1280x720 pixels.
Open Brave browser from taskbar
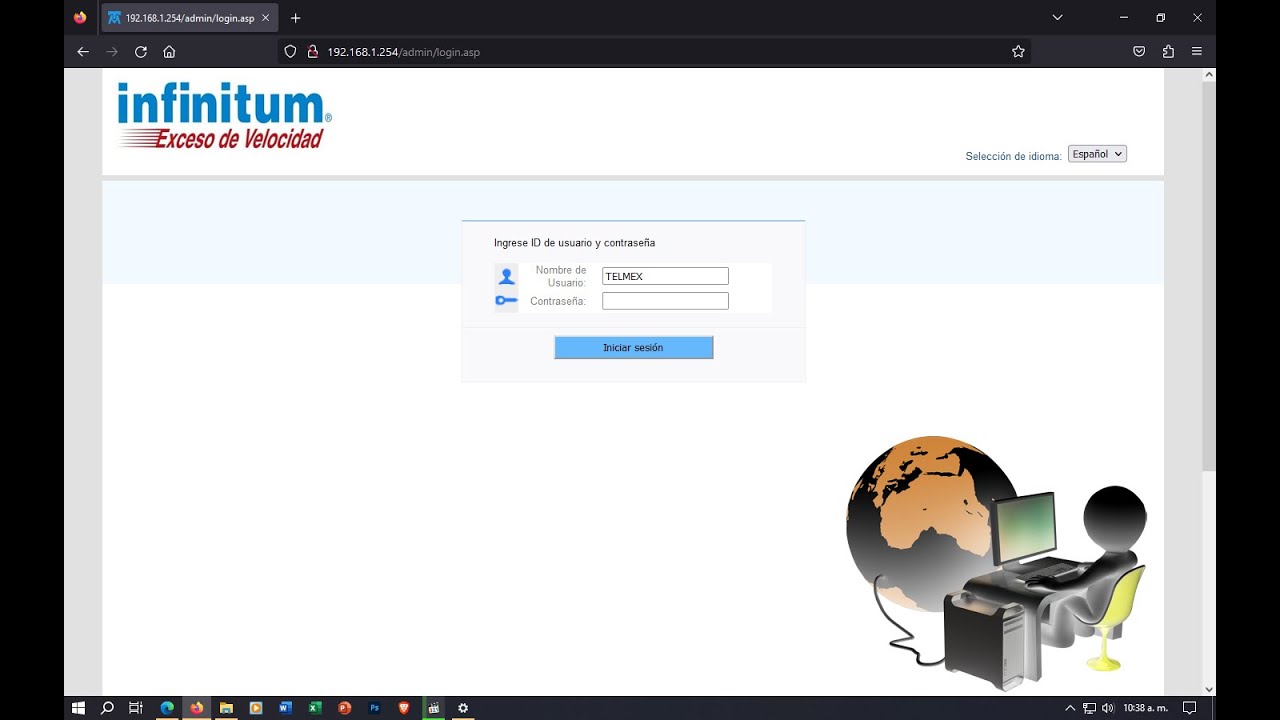[x=404, y=708]
